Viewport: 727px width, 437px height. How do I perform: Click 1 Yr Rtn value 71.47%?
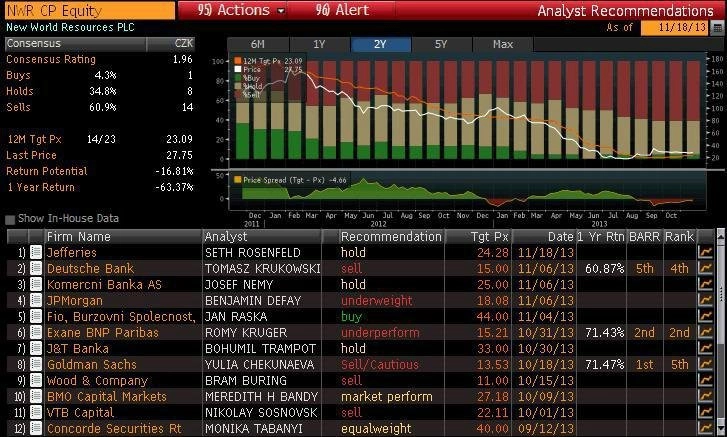[x=605, y=365]
